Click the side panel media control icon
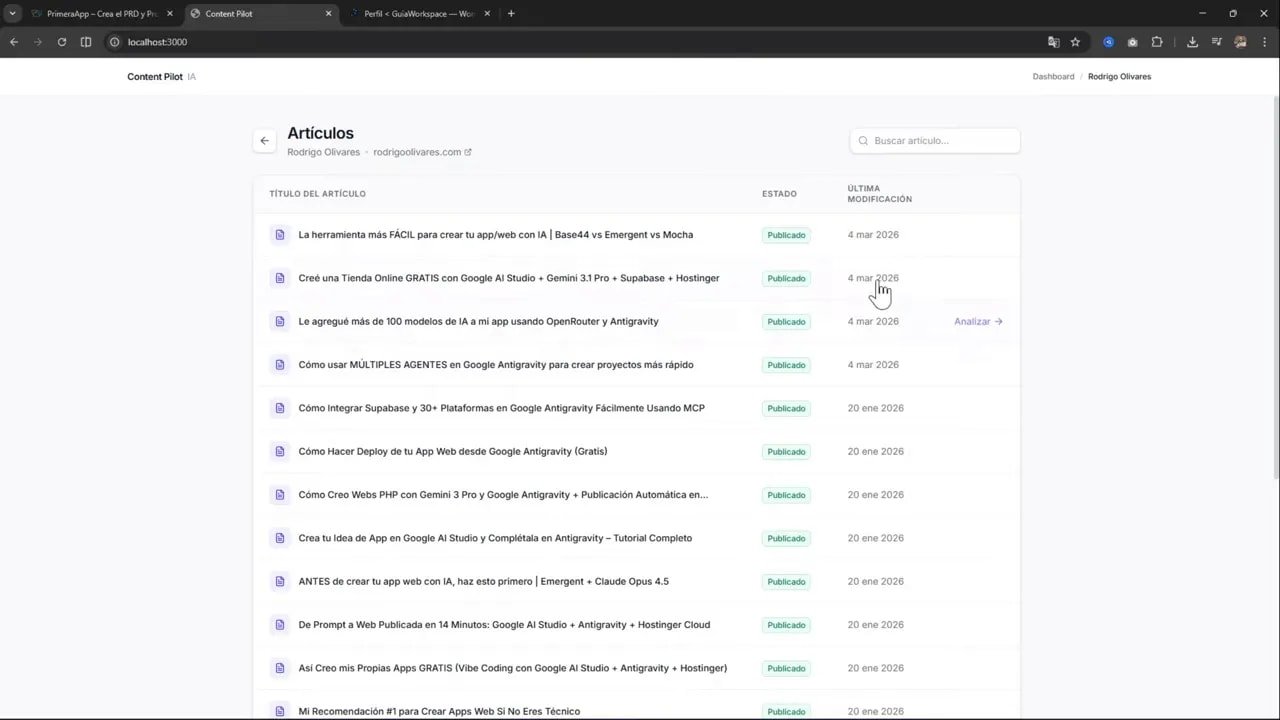 (x=1217, y=42)
